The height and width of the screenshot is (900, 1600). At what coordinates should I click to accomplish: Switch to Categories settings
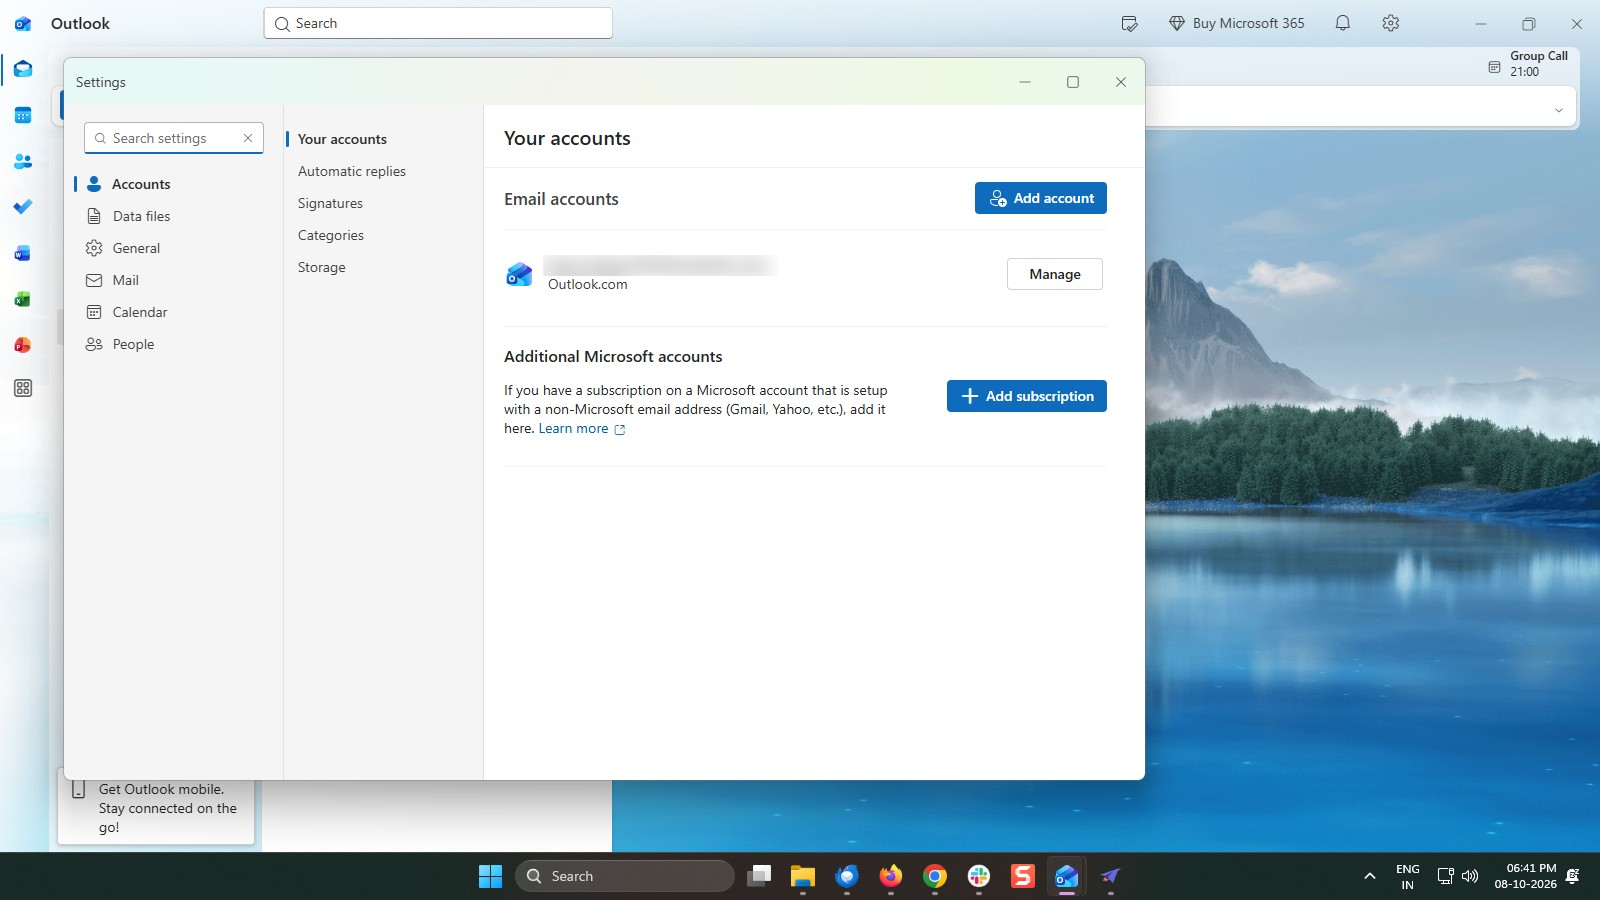[x=331, y=235]
